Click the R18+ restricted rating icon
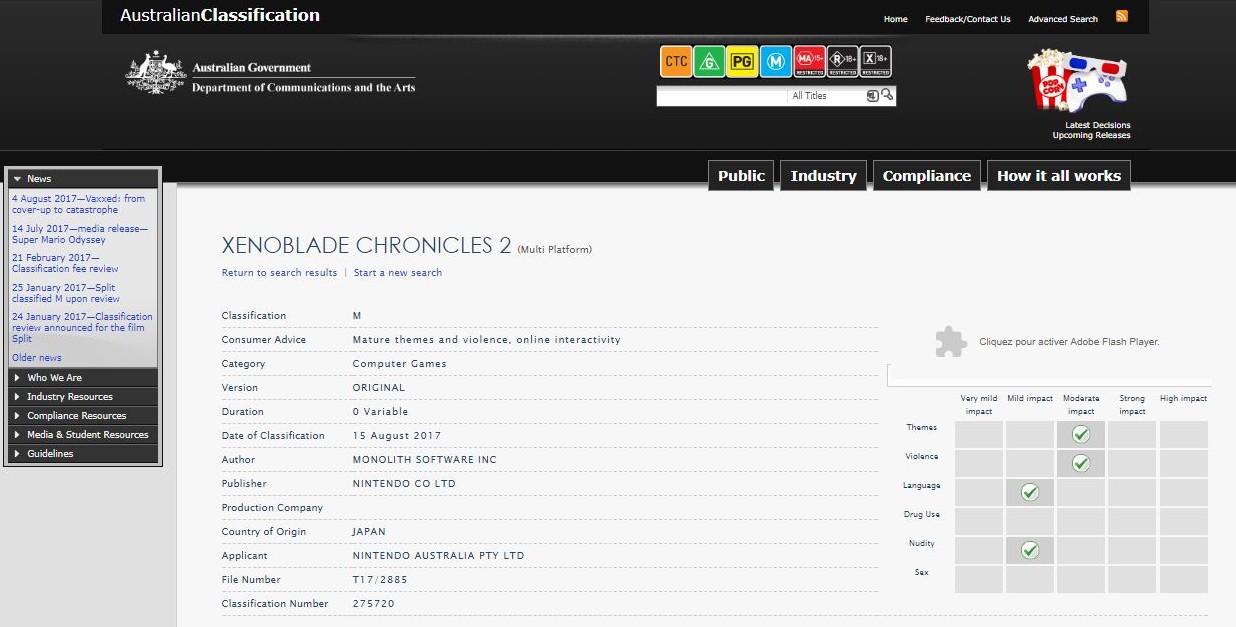The width and height of the screenshot is (1236, 627). (x=842, y=62)
